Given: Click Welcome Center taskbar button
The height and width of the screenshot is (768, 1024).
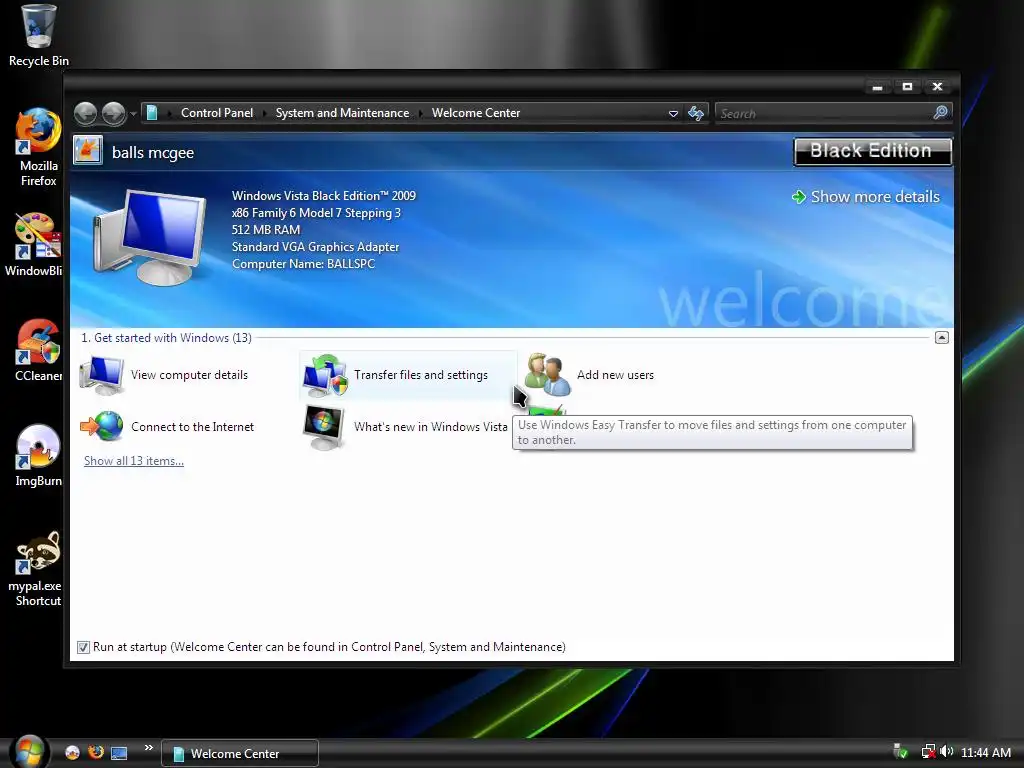Looking at the screenshot, I should click(240, 754).
